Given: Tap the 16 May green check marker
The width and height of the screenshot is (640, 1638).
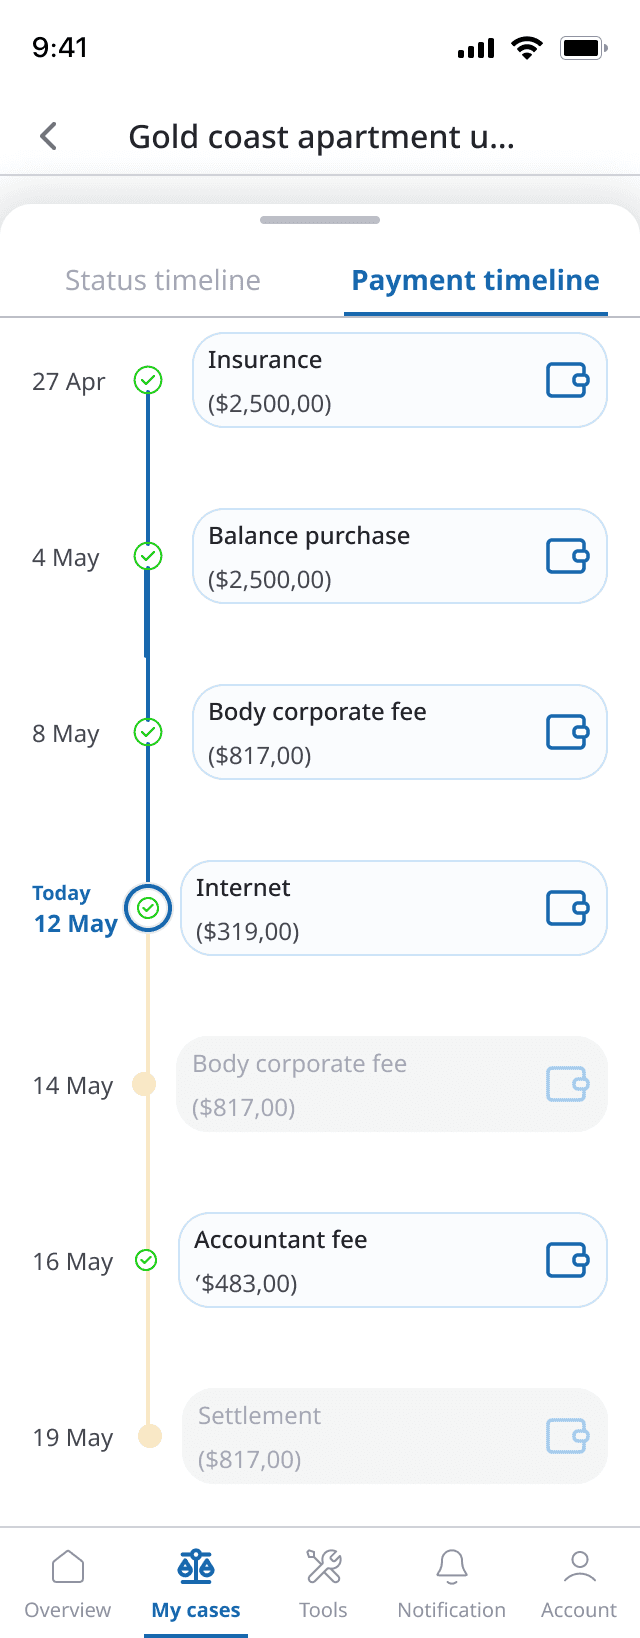Looking at the screenshot, I should (x=146, y=1260).
